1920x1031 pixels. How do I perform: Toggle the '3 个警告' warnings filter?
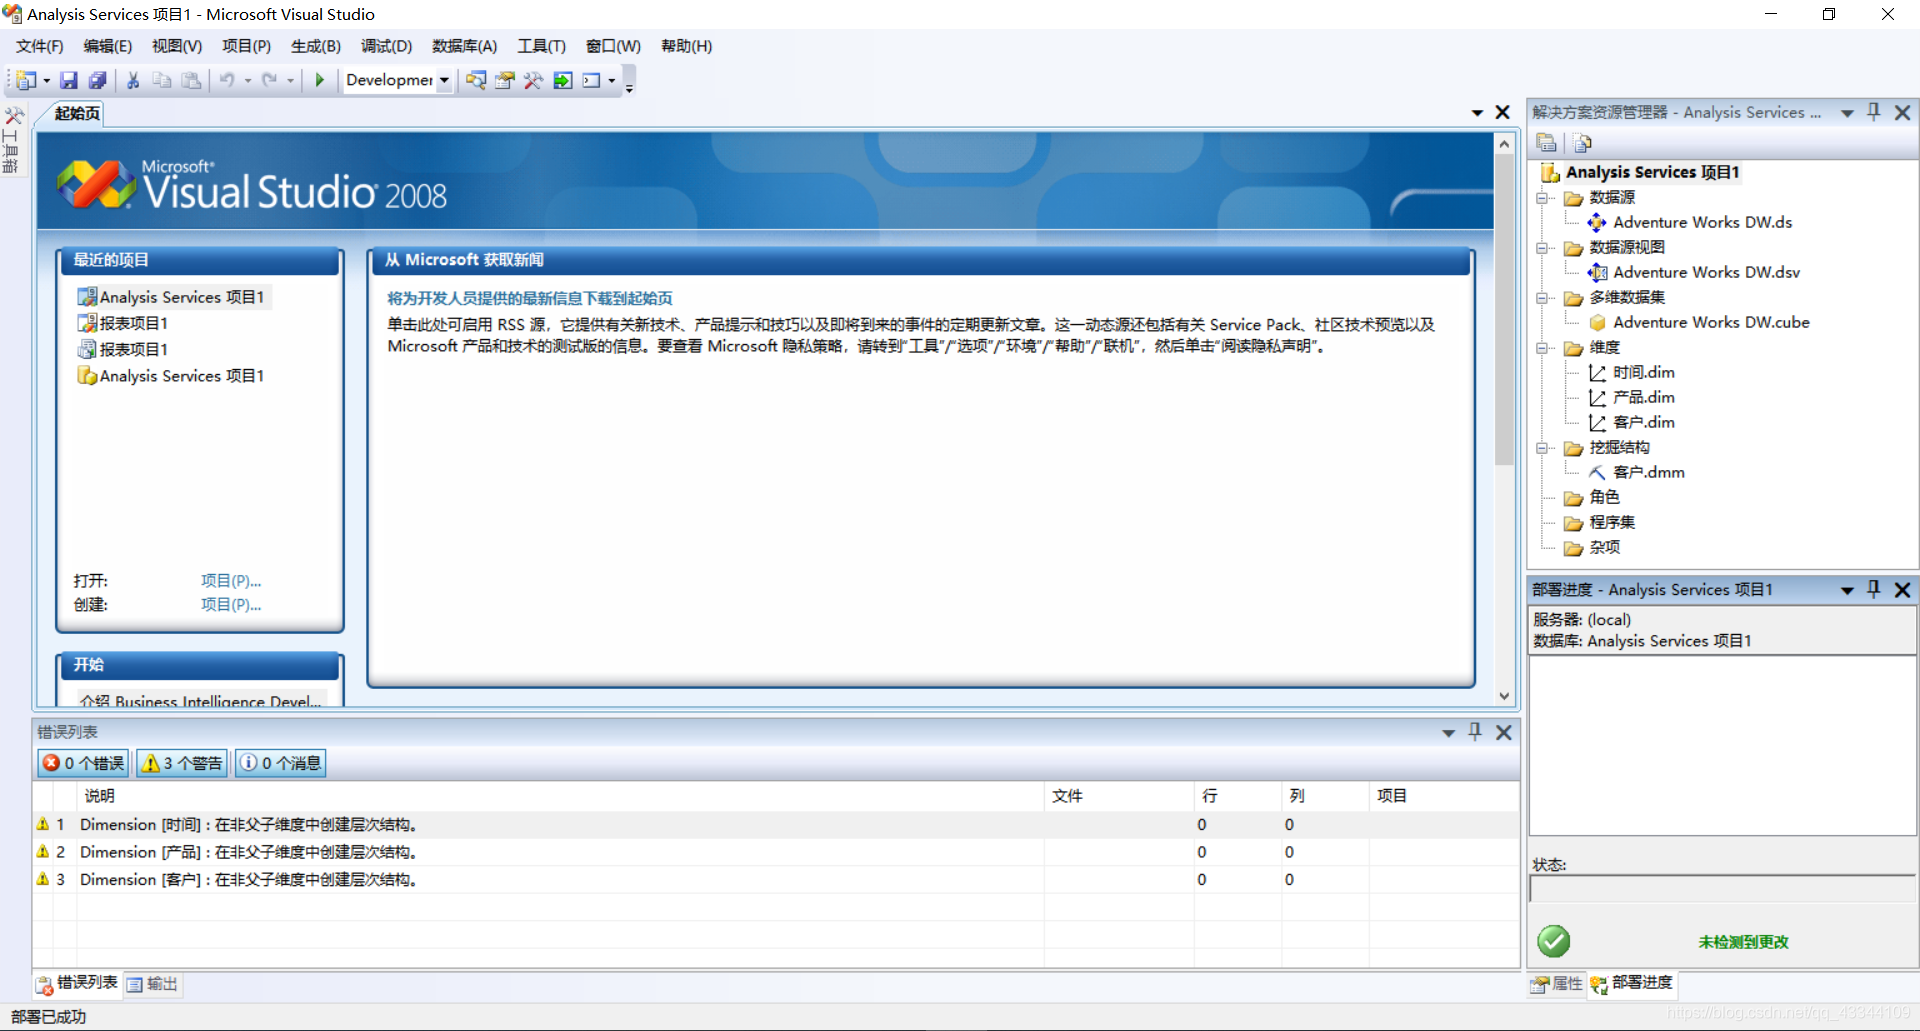(182, 763)
